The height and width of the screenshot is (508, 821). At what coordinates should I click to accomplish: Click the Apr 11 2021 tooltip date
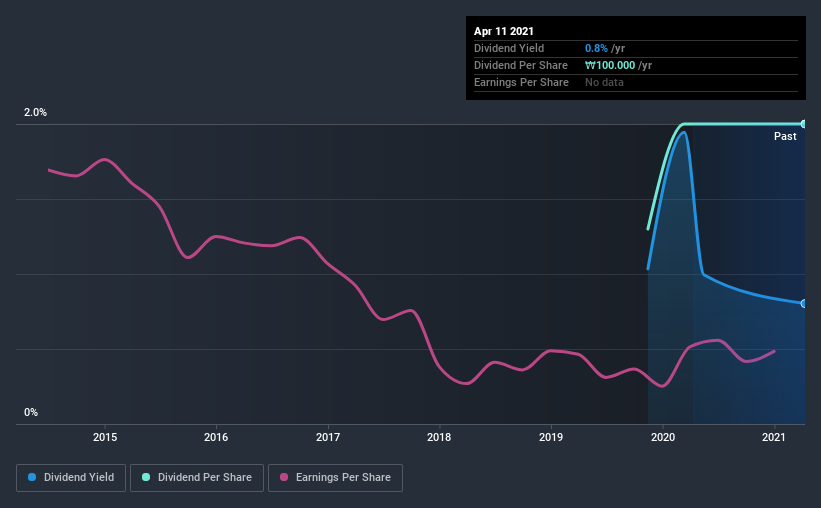(x=504, y=31)
